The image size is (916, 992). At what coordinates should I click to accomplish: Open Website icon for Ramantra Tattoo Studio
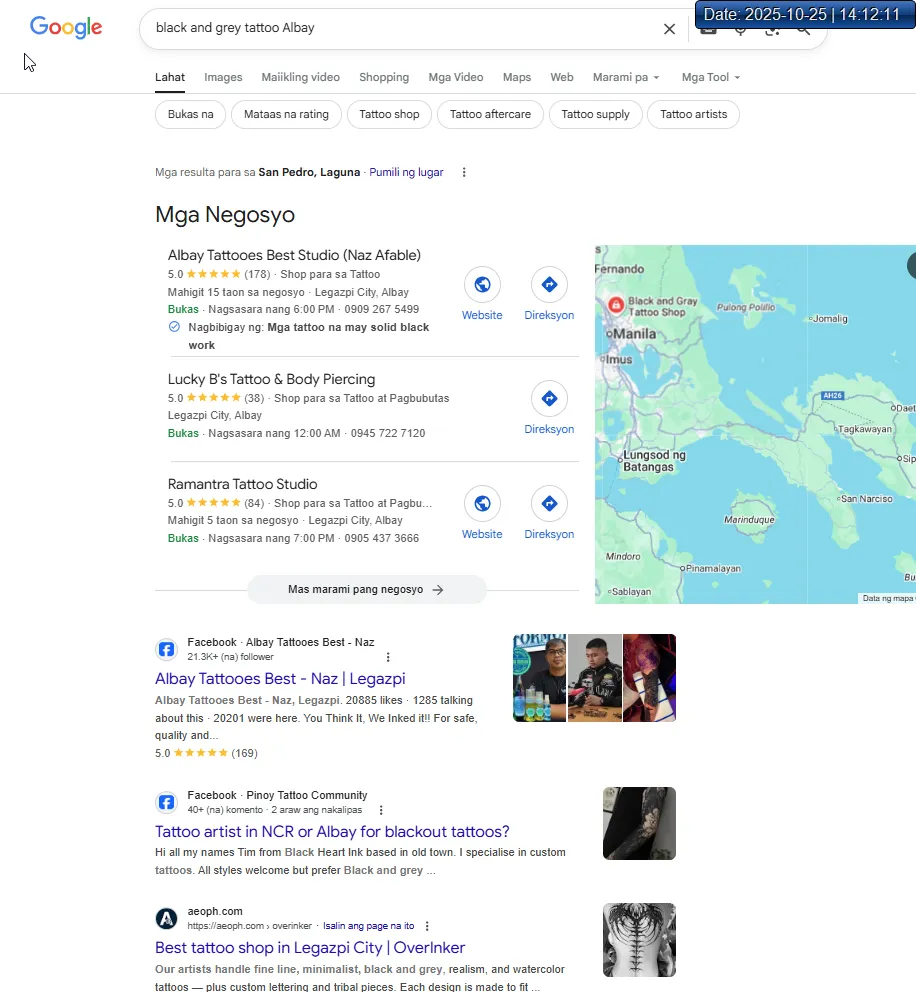click(482, 504)
